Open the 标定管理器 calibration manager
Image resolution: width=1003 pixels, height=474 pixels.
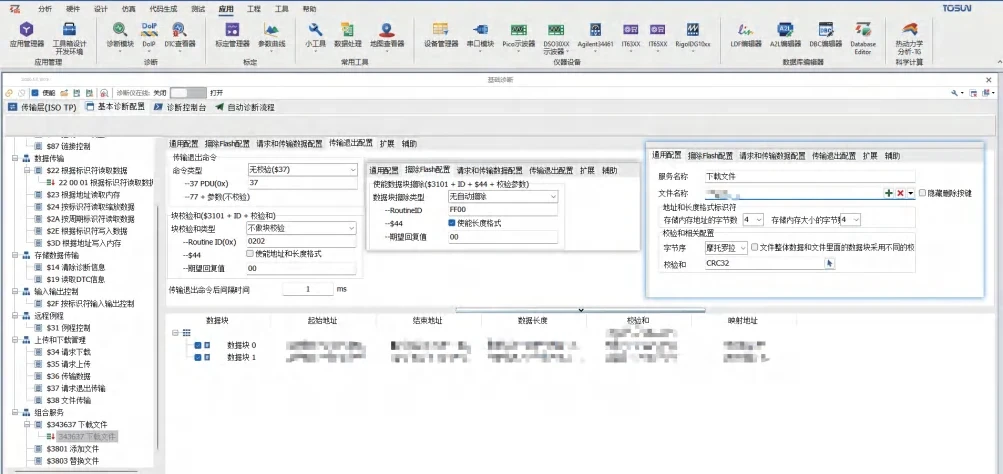232,35
